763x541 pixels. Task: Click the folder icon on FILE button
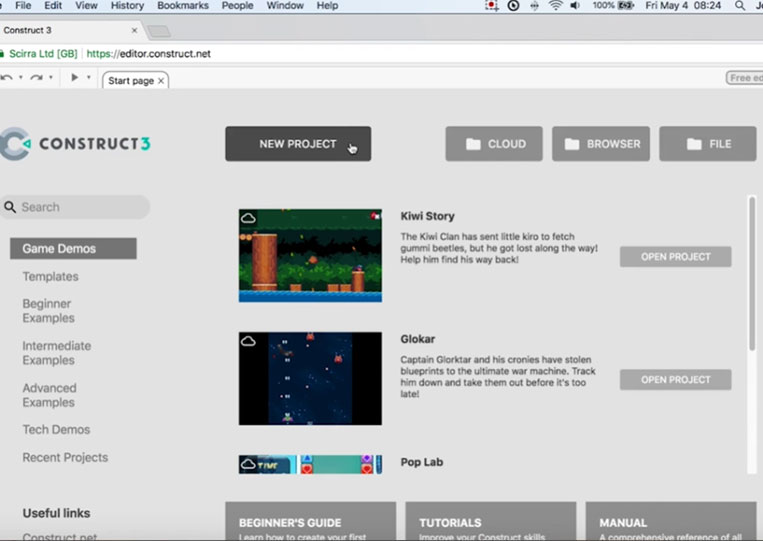tap(694, 144)
